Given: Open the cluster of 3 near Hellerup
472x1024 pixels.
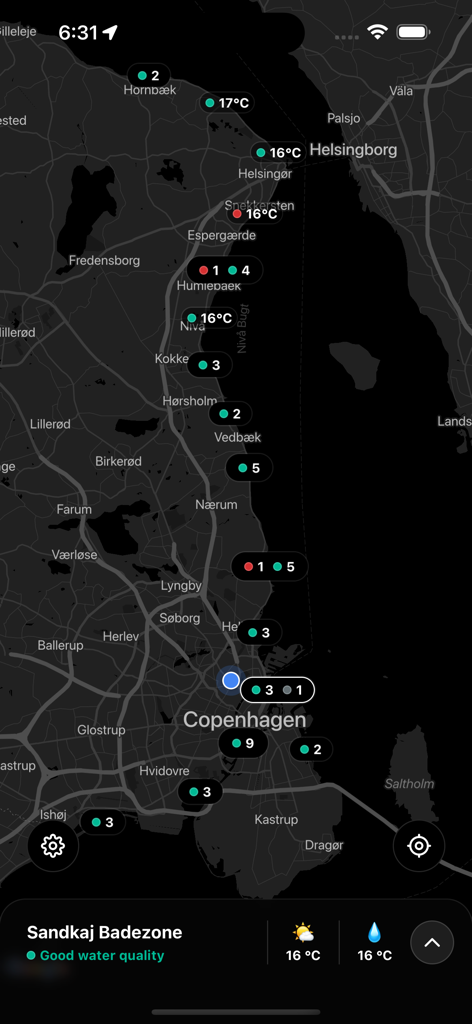Looking at the screenshot, I should pyautogui.click(x=259, y=632).
